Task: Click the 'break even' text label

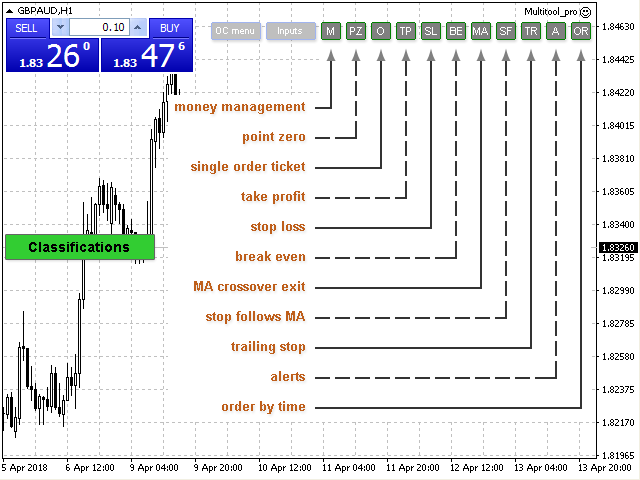Action: point(270,257)
